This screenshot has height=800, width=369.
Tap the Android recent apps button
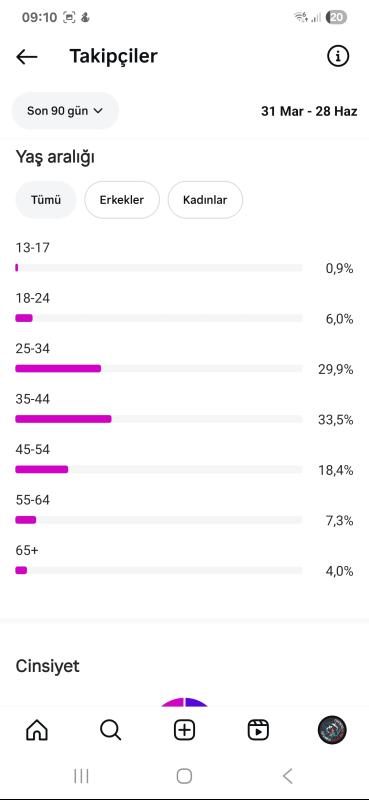click(81, 776)
